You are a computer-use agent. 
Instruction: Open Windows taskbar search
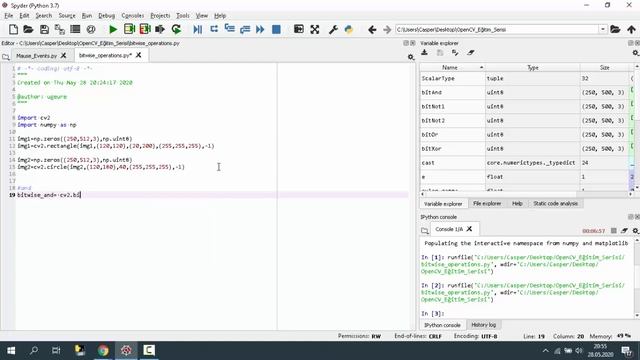point(34,350)
